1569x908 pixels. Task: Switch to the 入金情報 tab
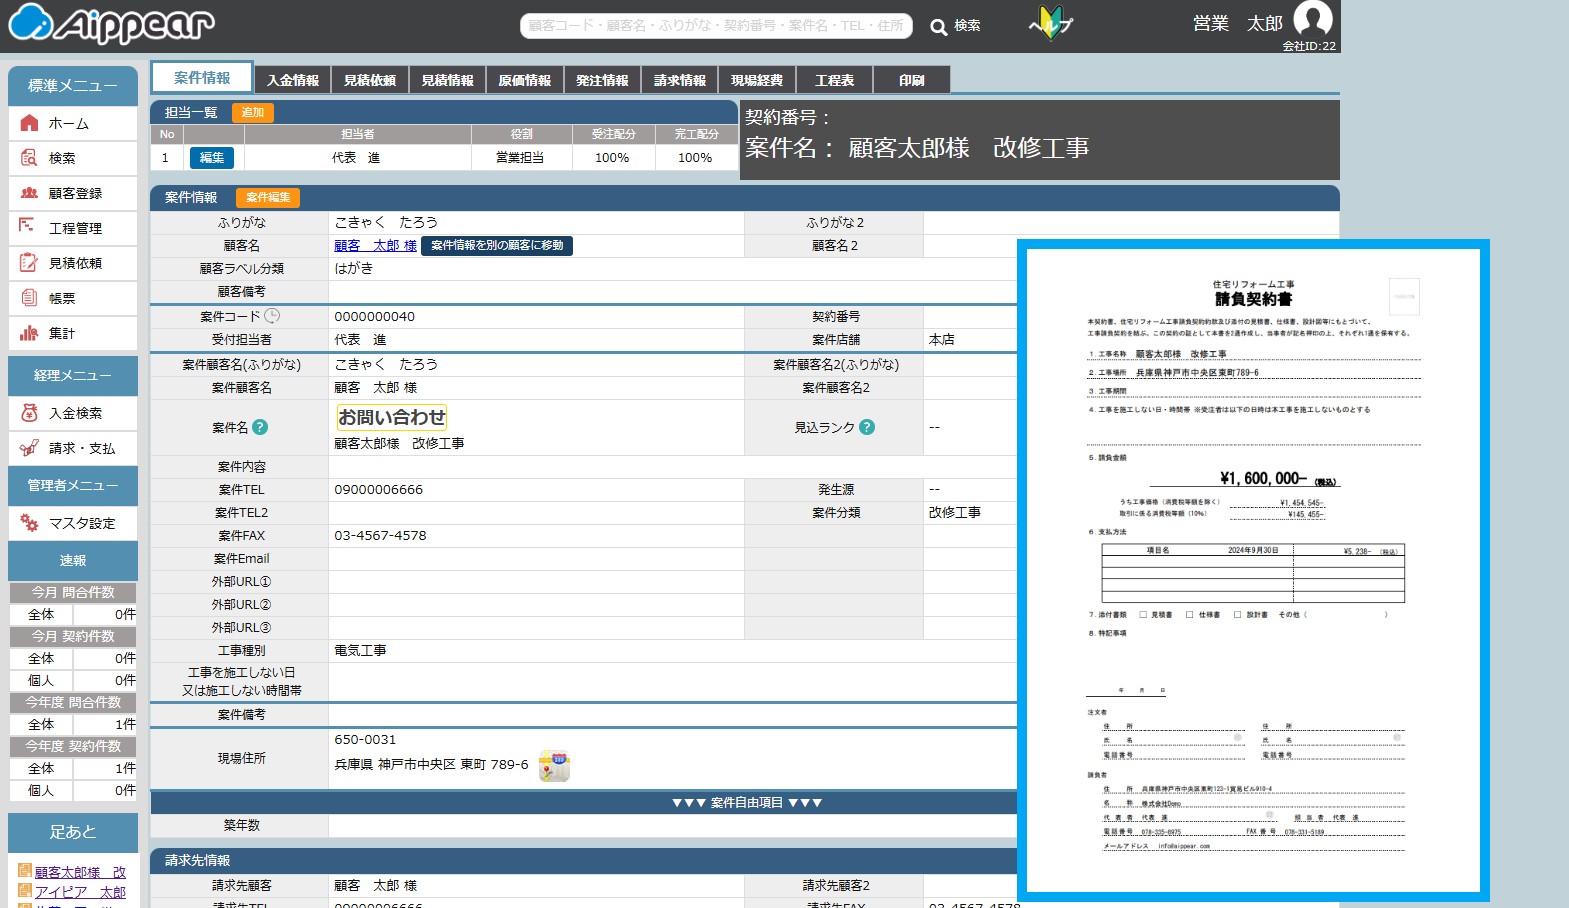[293, 80]
